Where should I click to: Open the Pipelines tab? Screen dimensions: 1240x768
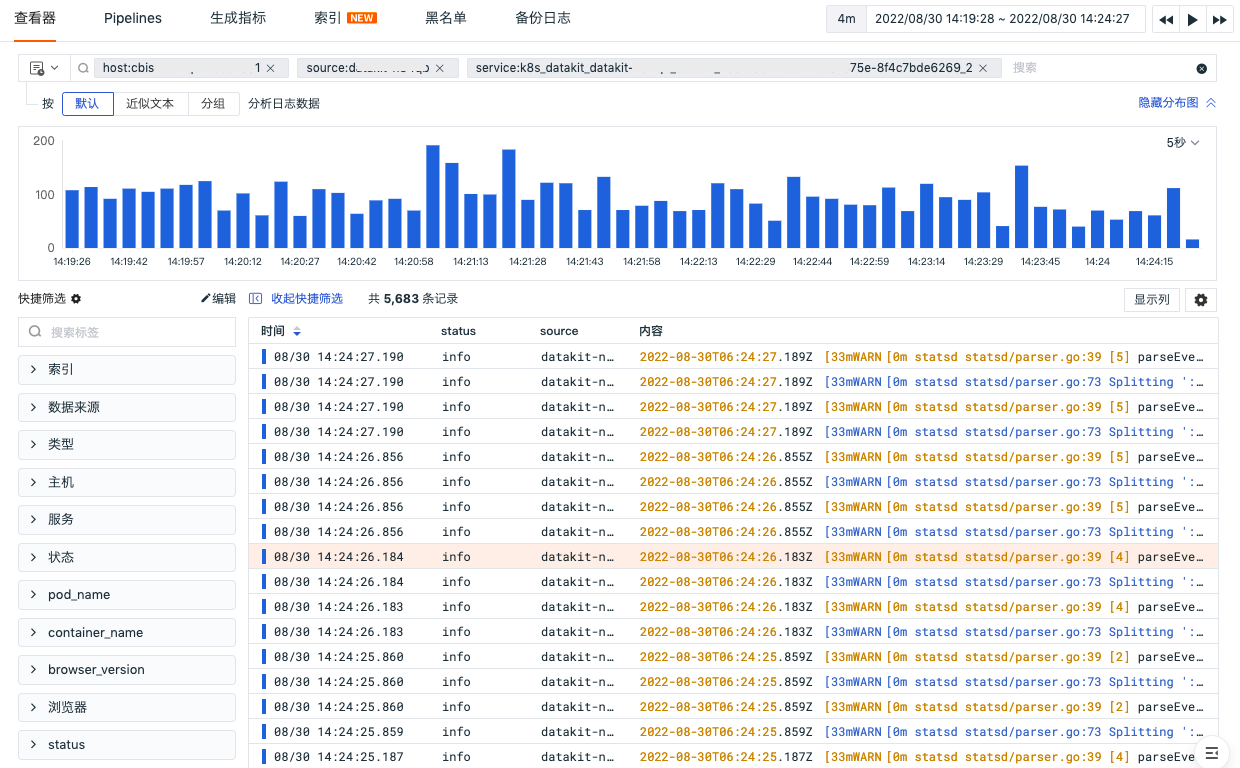pyautogui.click(x=132, y=18)
